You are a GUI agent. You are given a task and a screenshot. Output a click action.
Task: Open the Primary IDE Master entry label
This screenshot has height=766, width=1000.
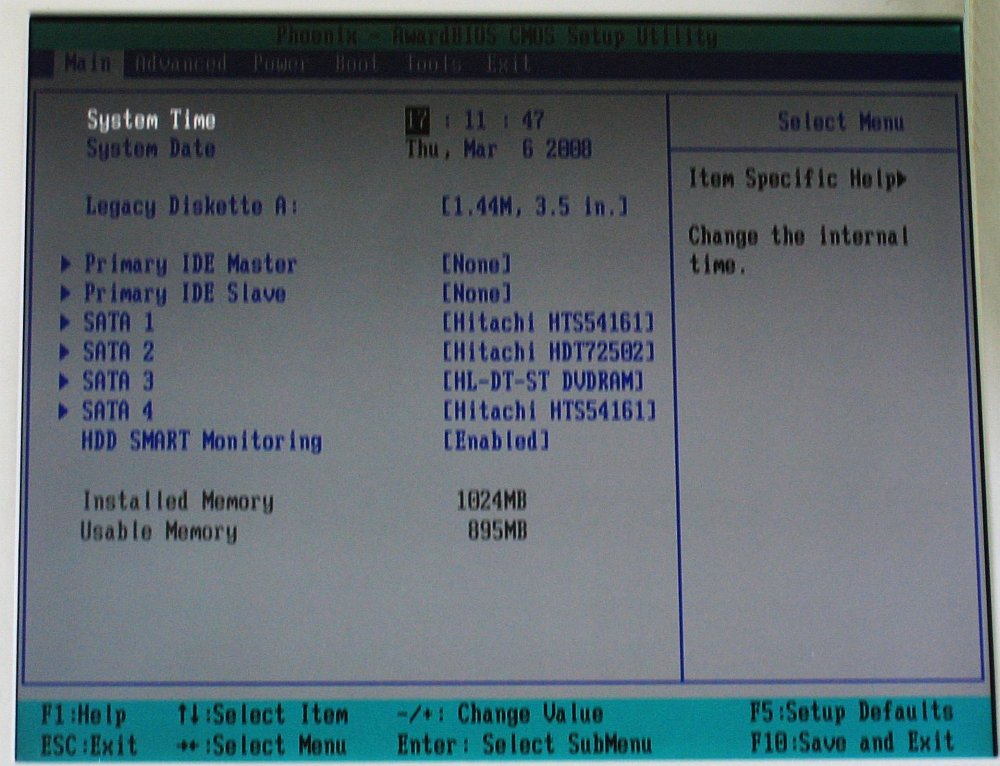(x=190, y=264)
